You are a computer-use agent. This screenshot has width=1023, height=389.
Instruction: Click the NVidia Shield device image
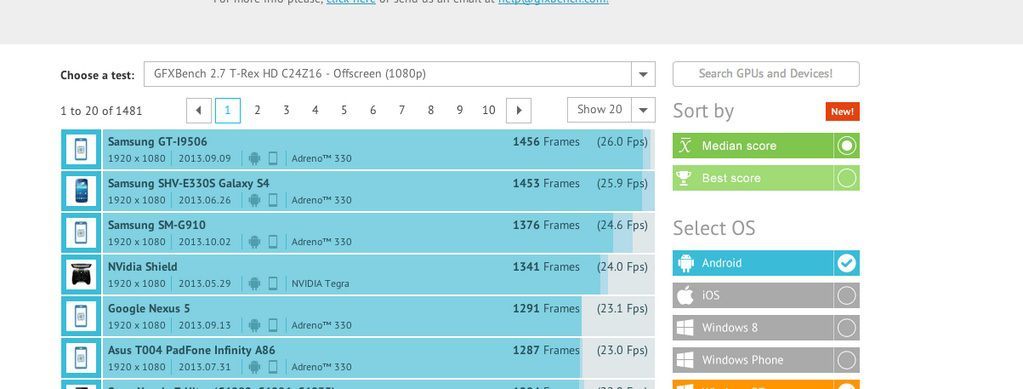[x=81, y=275]
